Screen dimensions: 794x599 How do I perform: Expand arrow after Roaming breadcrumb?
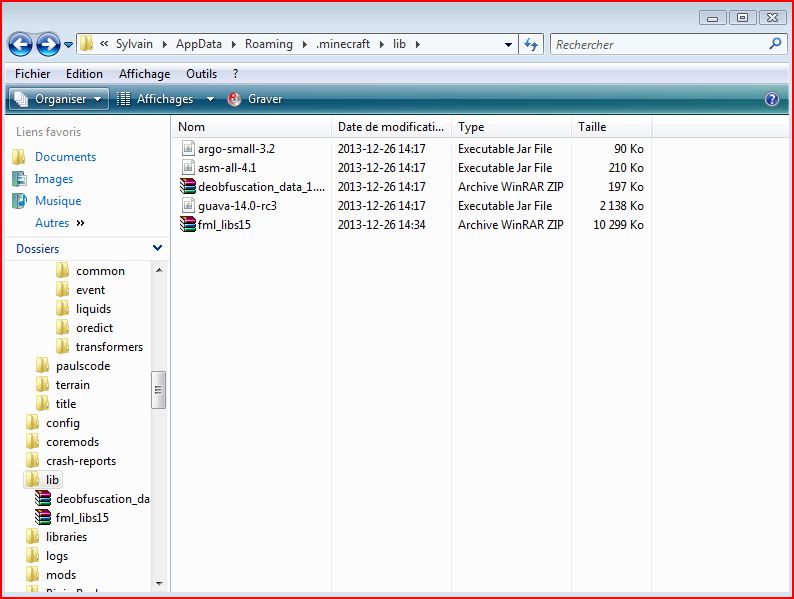(x=304, y=45)
